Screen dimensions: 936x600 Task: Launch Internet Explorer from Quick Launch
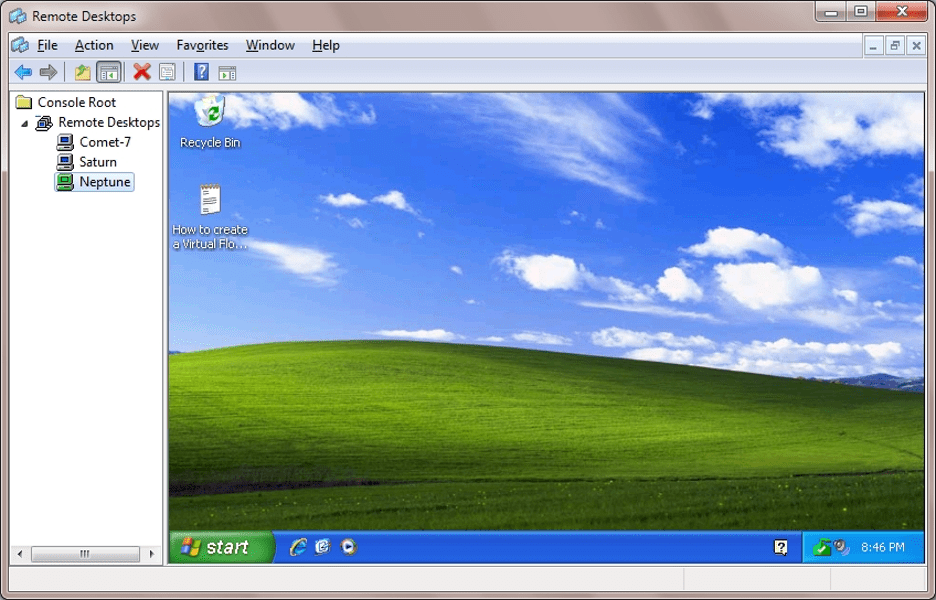coord(298,547)
